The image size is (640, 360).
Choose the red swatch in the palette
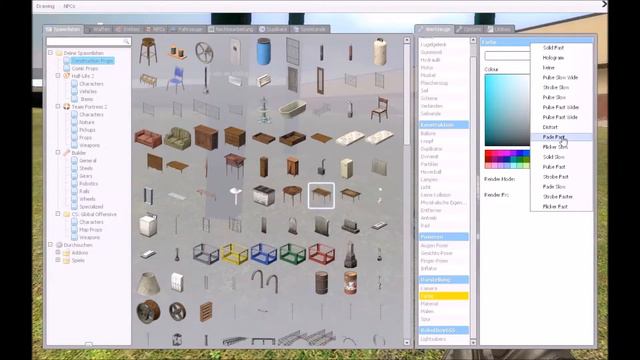tap(488, 154)
